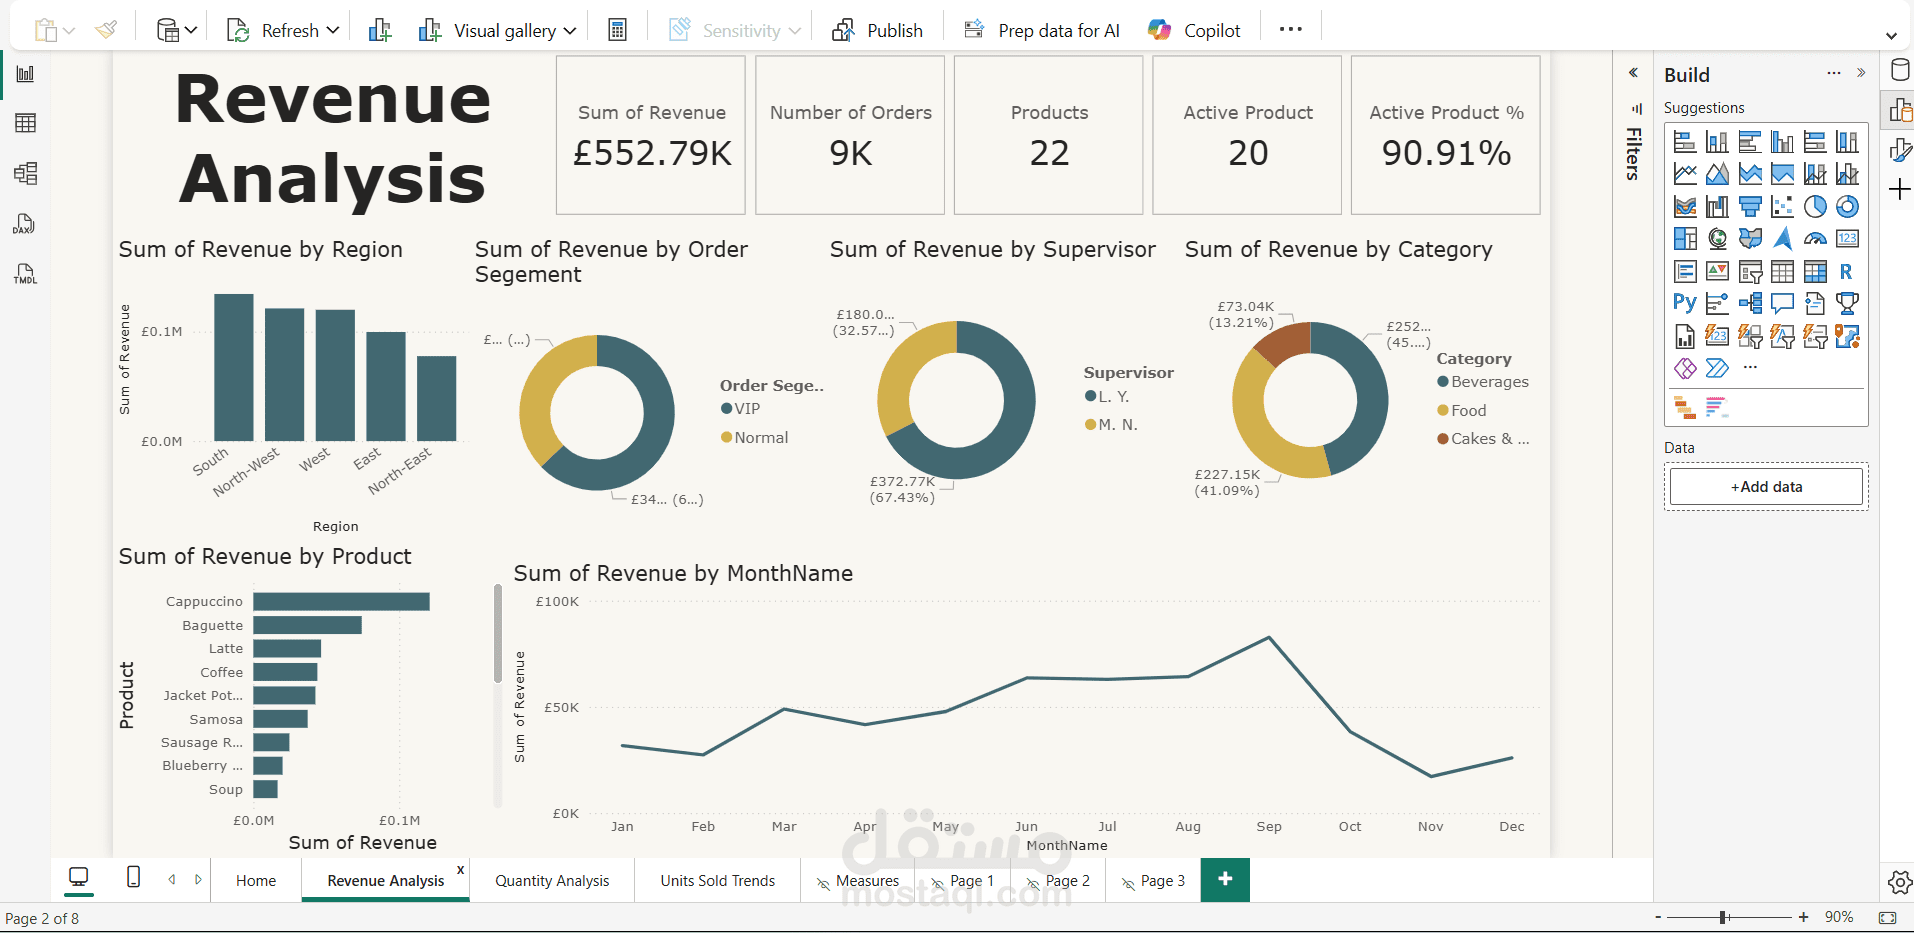1914x933 pixels.
Task: Switch to Table view in left sidebar
Action: 25,122
